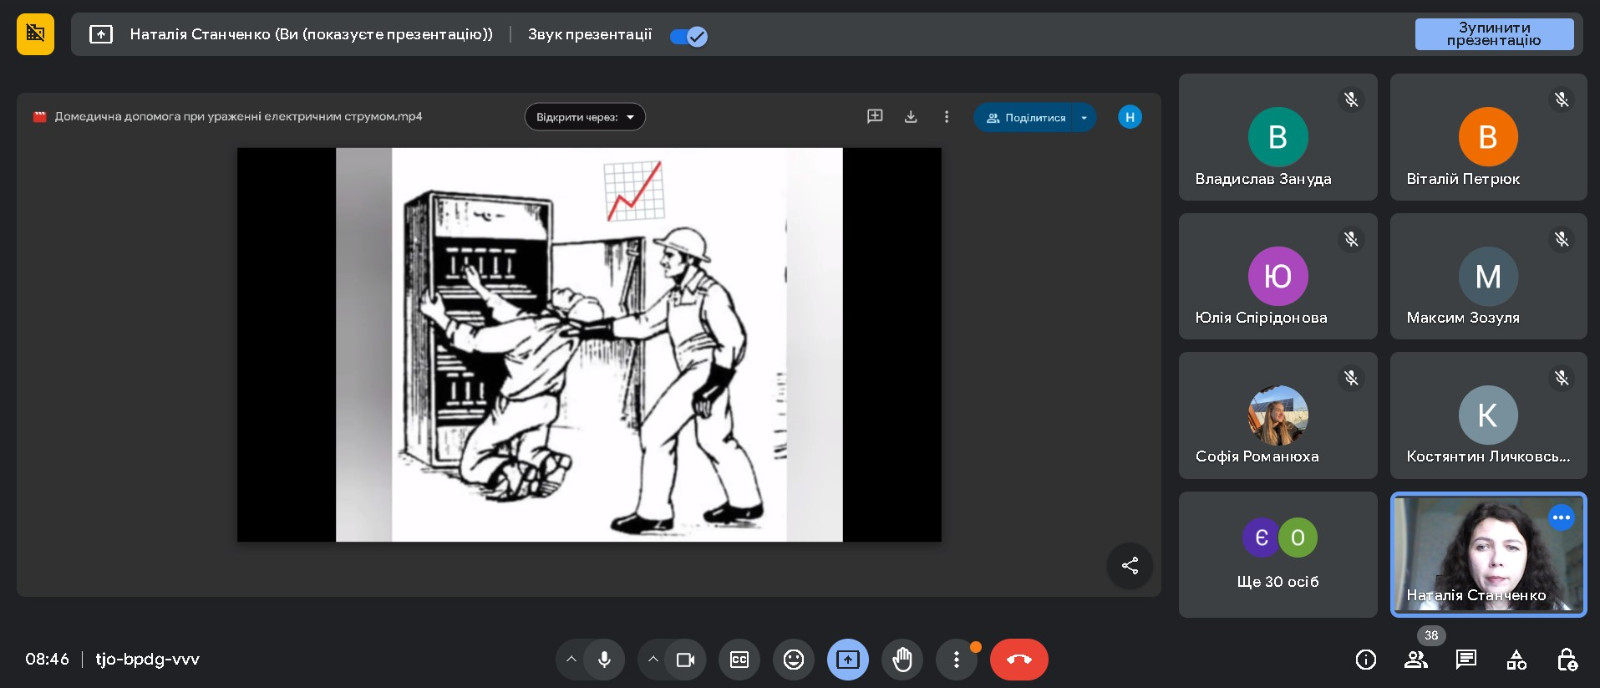Expand camera video settings arrow
Image resolution: width=1600 pixels, height=688 pixels.
pos(653,660)
